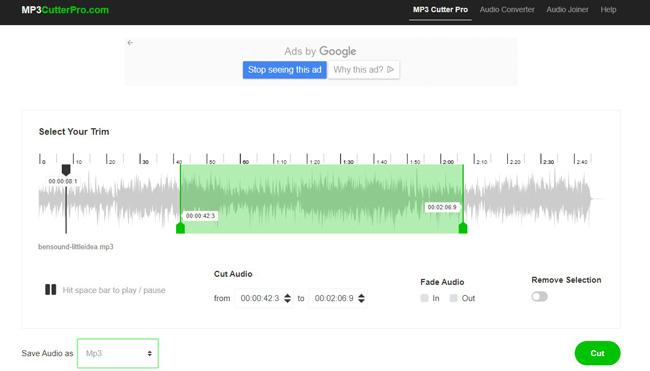Viewport: 650px width, 371px height.
Task: Increase the 'to' time with the up arrow
Action: (361, 295)
